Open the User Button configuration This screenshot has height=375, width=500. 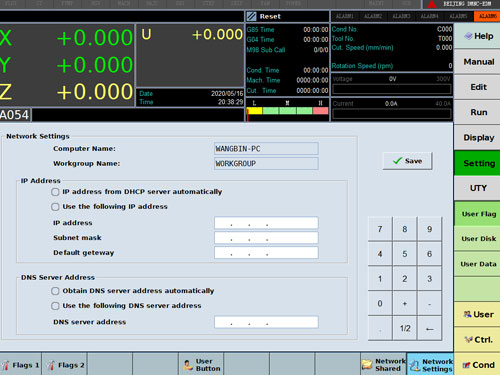point(201,365)
